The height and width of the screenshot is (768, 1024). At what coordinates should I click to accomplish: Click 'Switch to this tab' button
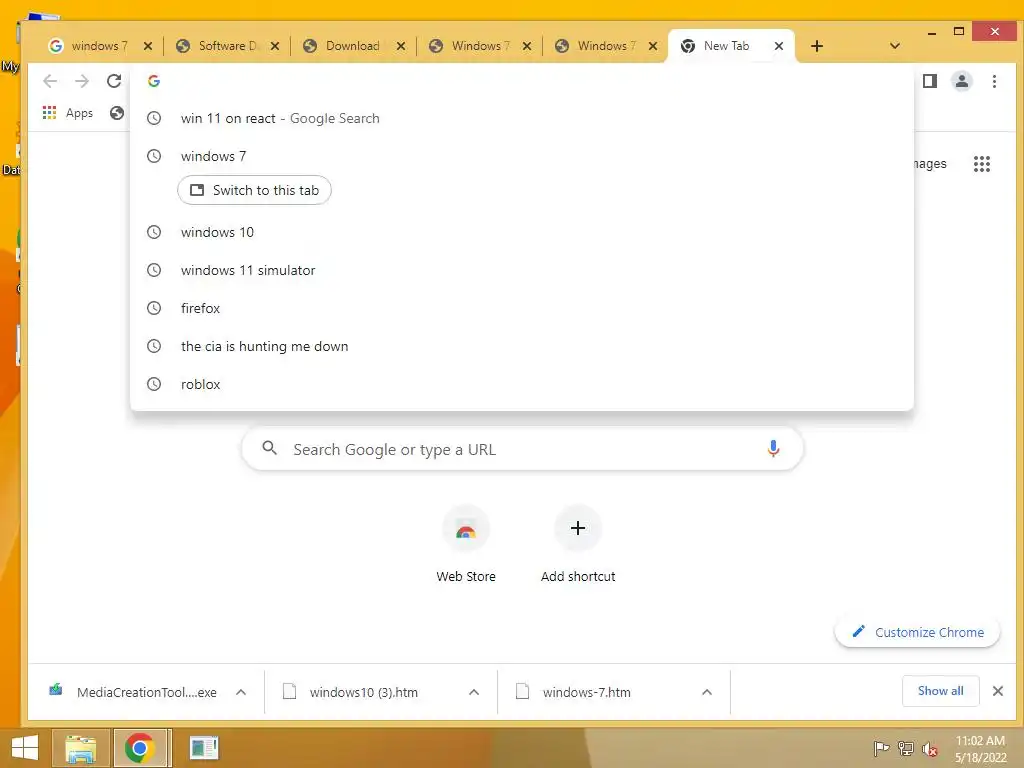tap(254, 190)
